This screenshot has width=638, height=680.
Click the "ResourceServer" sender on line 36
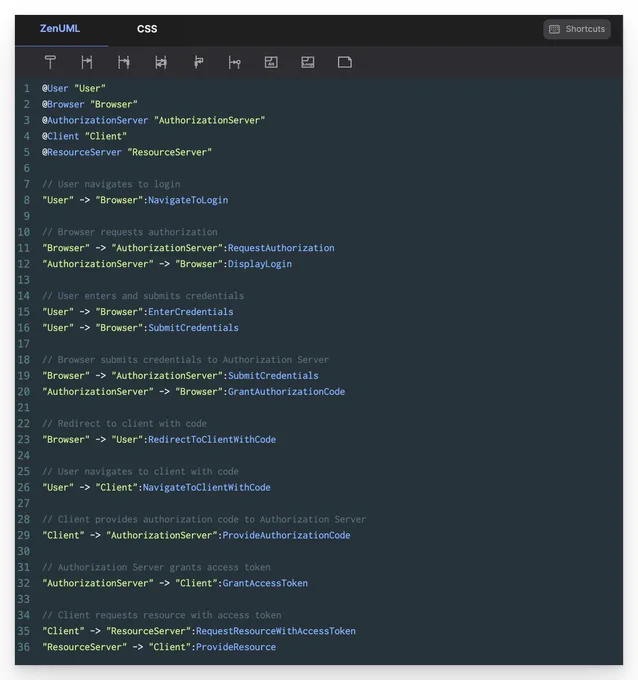click(x=85, y=647)
